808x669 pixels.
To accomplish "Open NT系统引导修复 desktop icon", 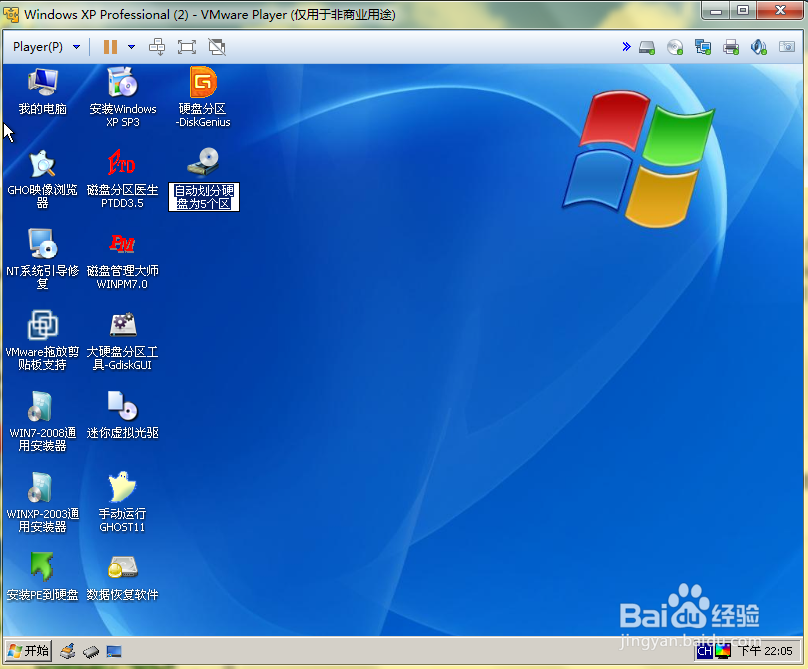I will coord(42,259).
